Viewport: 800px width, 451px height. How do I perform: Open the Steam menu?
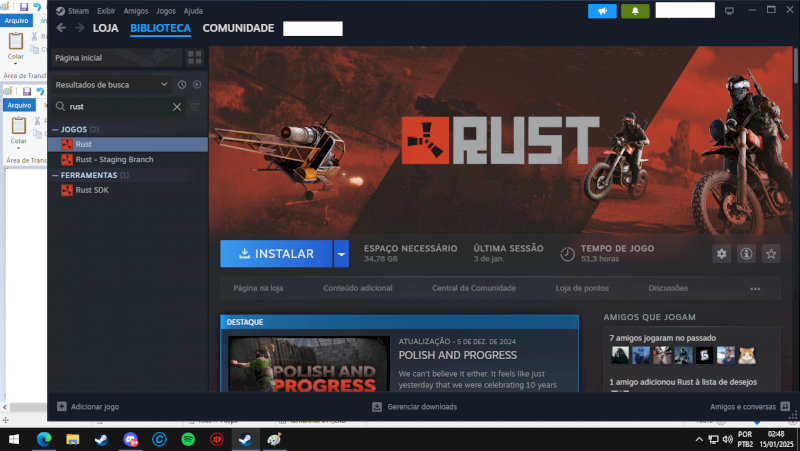(72, 11)
